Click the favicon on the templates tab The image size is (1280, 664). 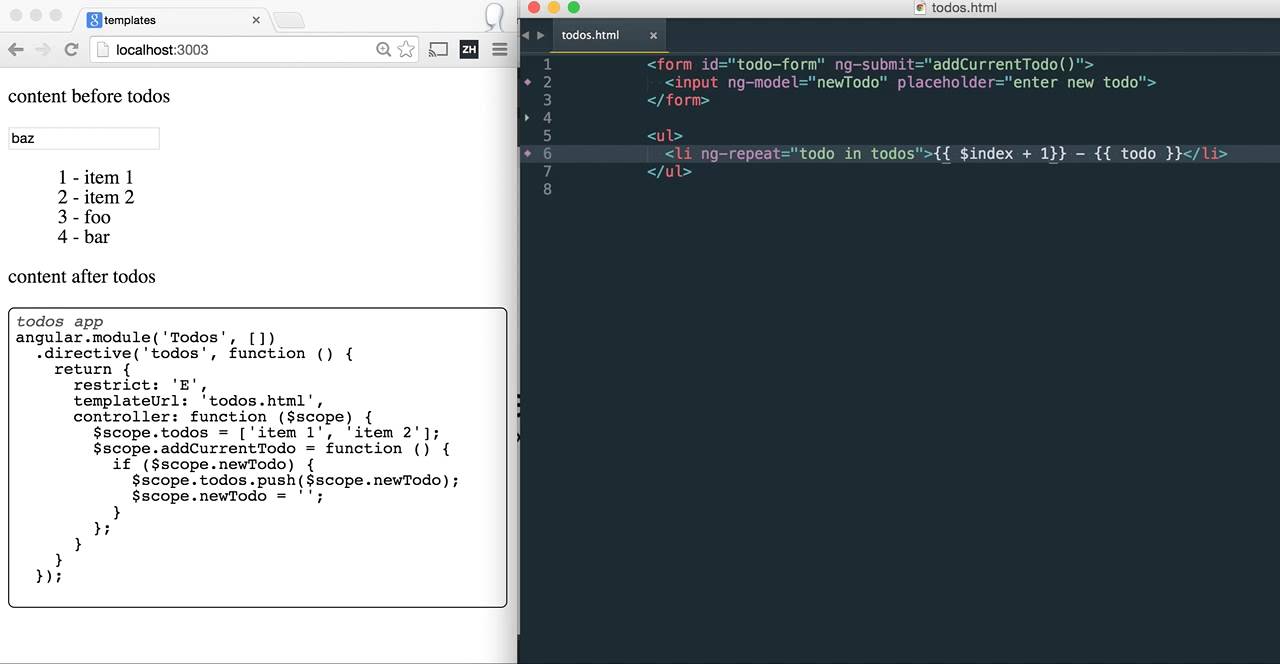[94, 20]
